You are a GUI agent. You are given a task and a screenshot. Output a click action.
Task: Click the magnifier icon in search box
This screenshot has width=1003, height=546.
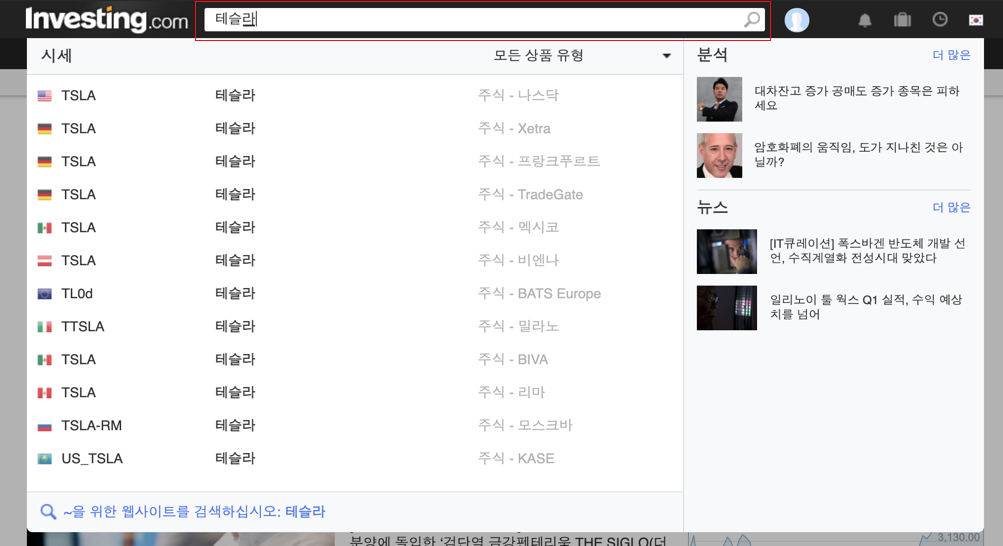click(752, 20)
